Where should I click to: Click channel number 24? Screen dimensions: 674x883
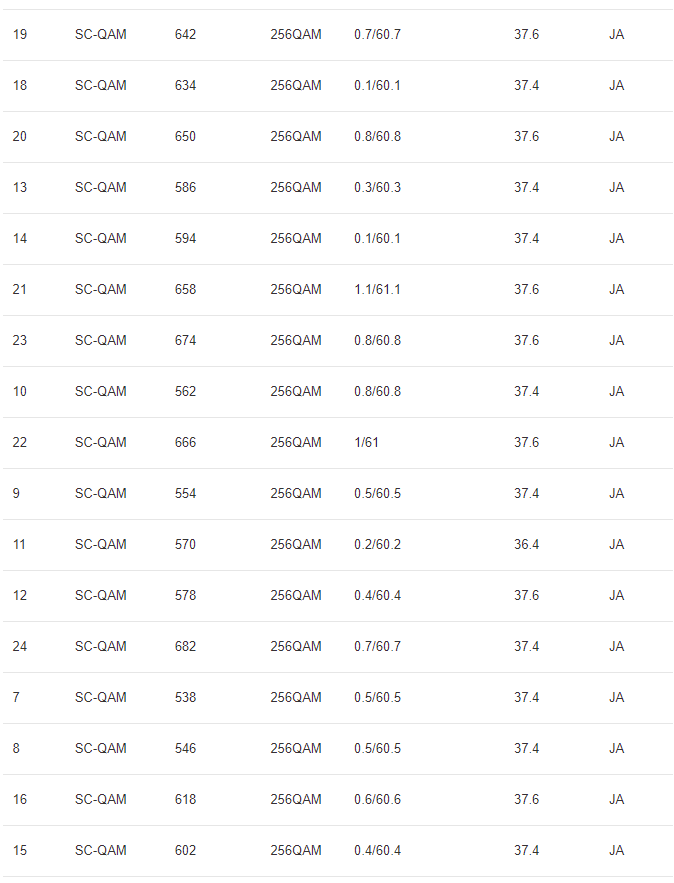(20, 647)
